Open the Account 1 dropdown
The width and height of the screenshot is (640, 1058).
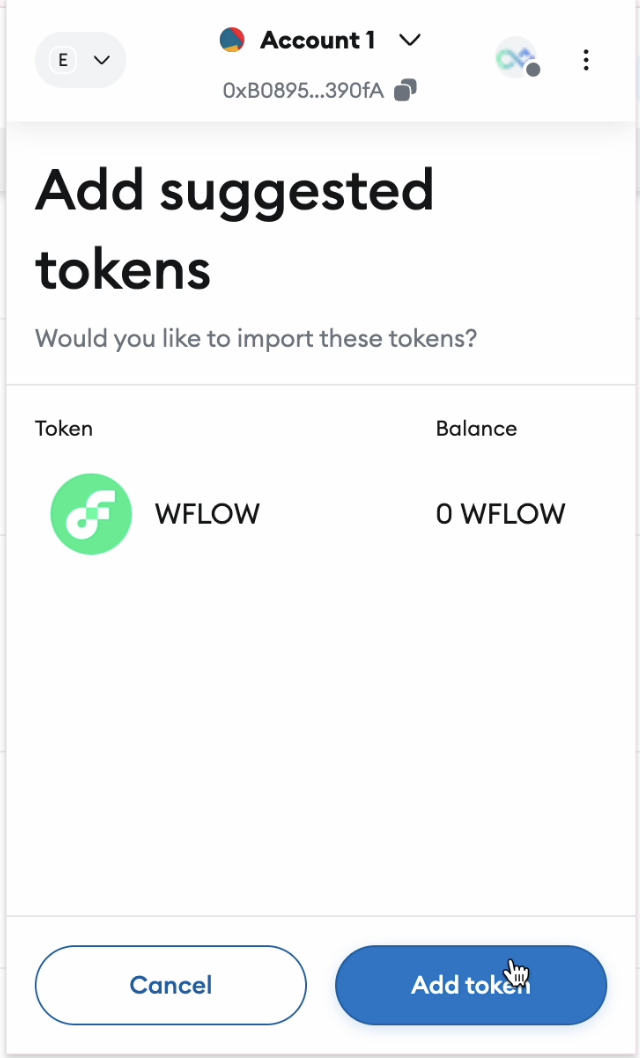(410, 40)
